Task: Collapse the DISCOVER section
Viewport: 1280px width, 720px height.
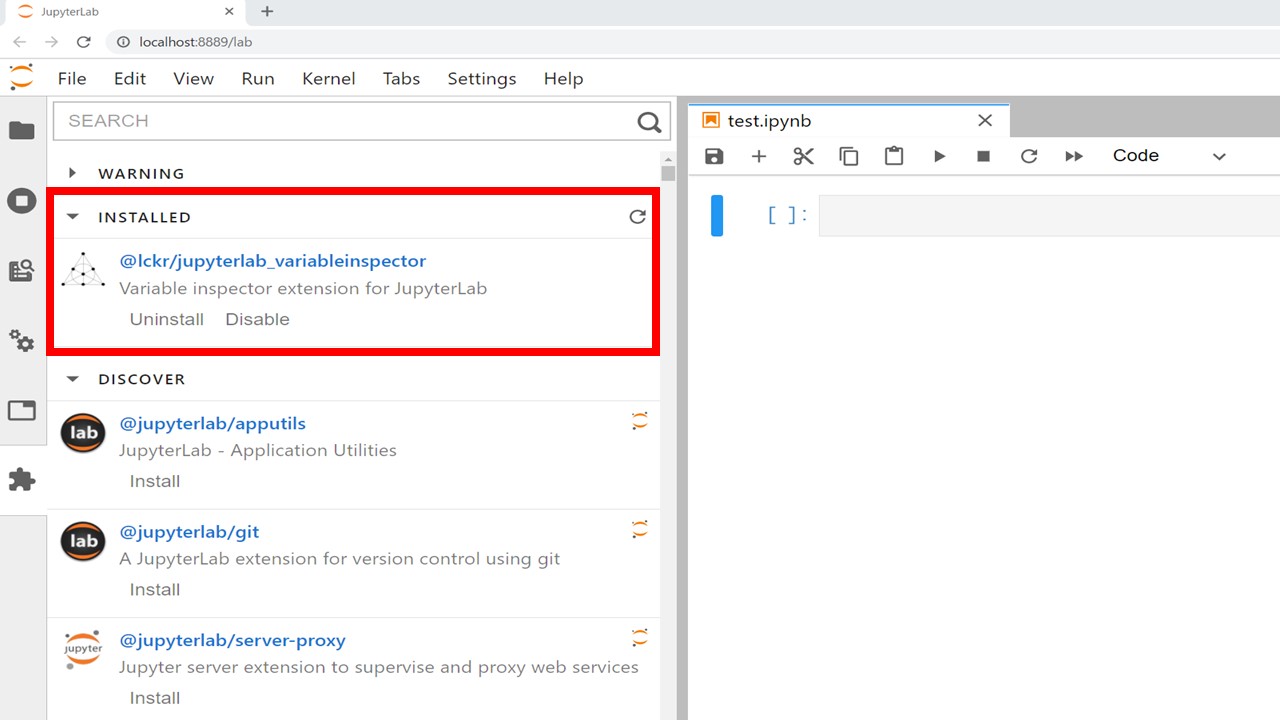Action: [x=72, y=379]
